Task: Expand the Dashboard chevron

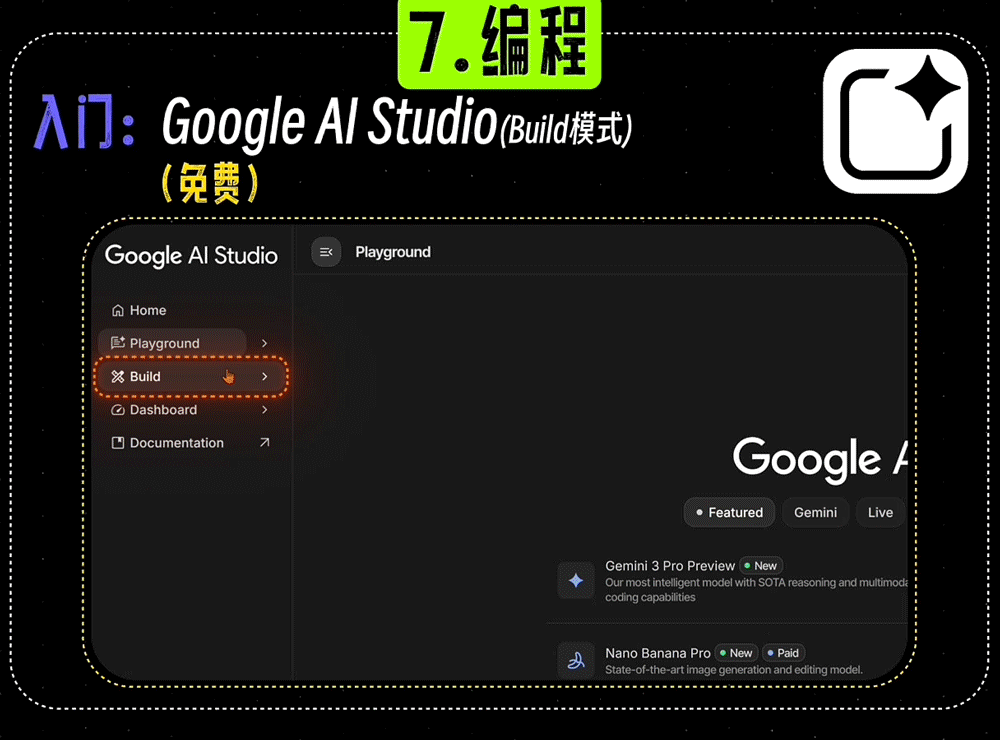Action: (265, 410)
